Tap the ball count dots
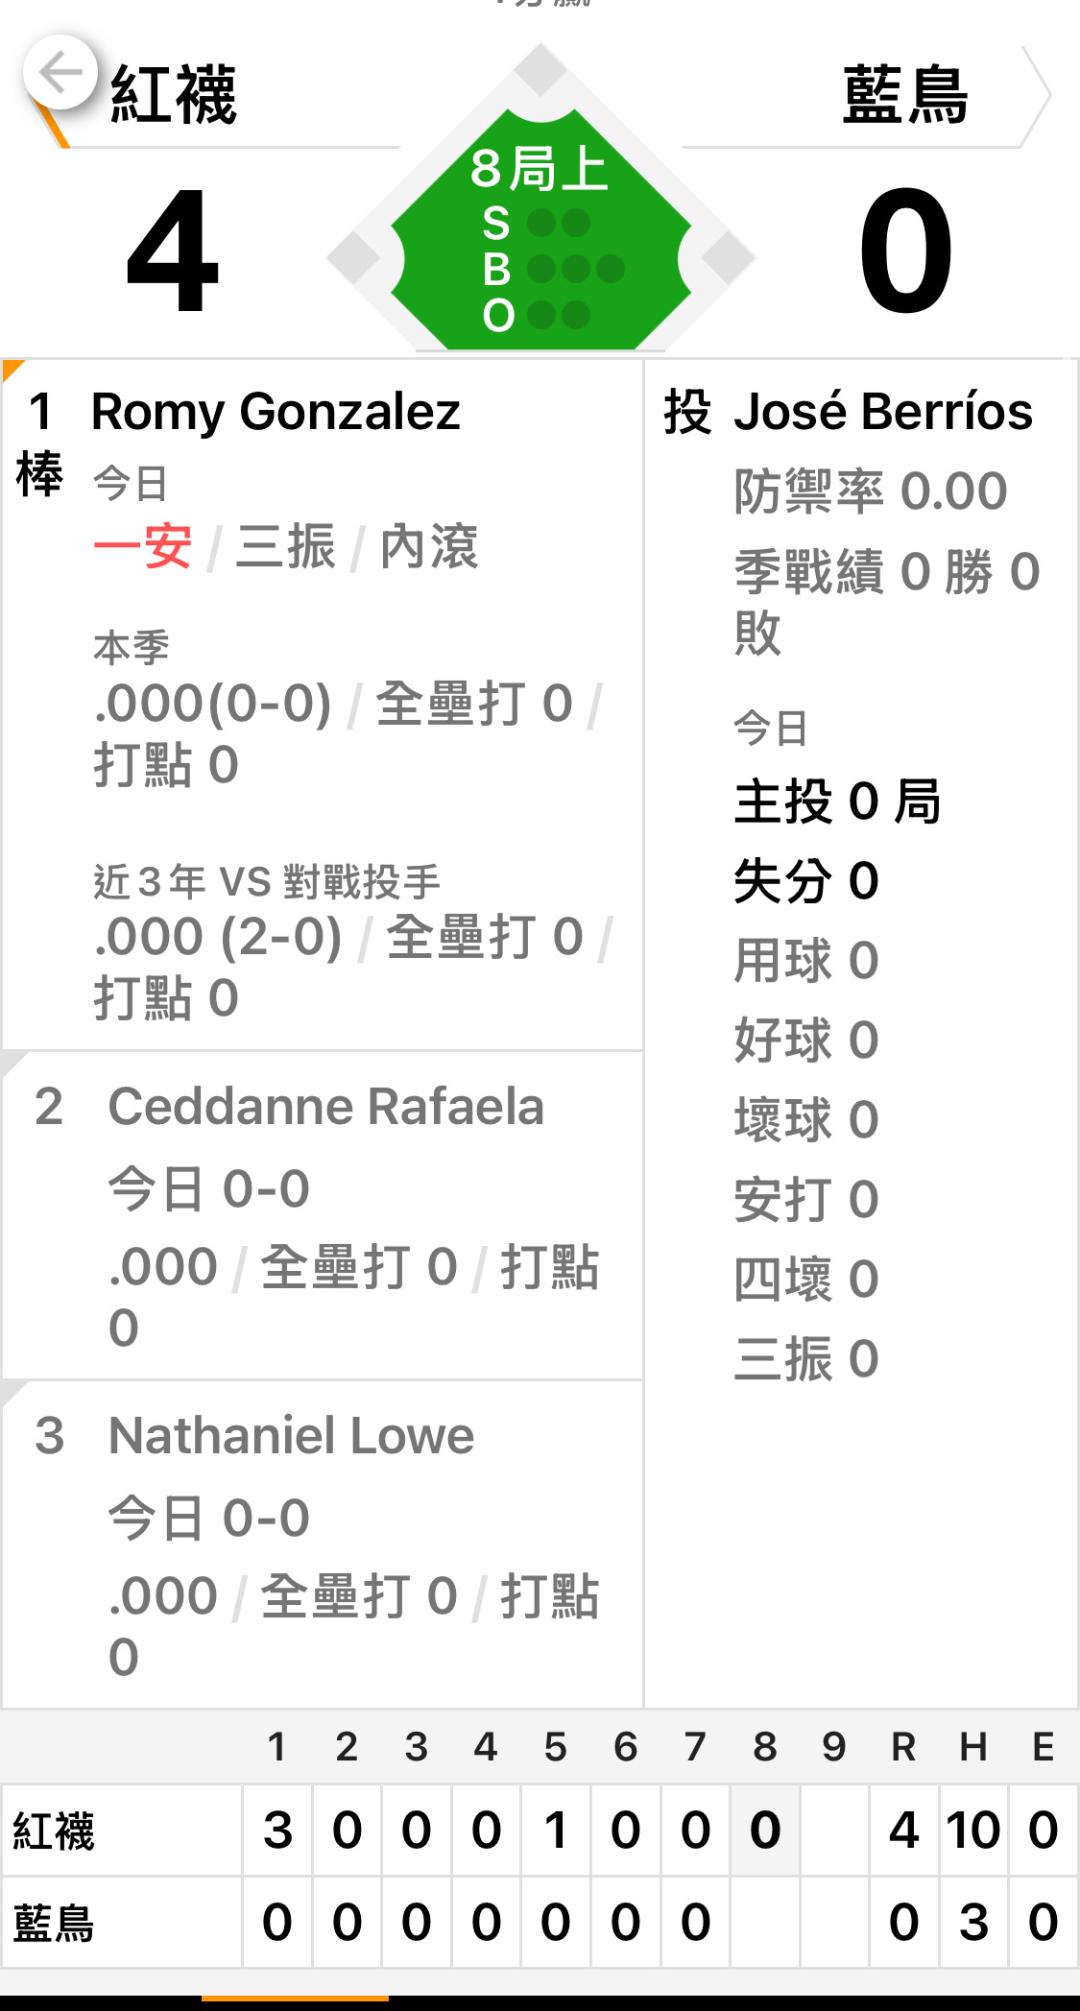This screenshot has width=1080, height=2011. tap(575, 268)
